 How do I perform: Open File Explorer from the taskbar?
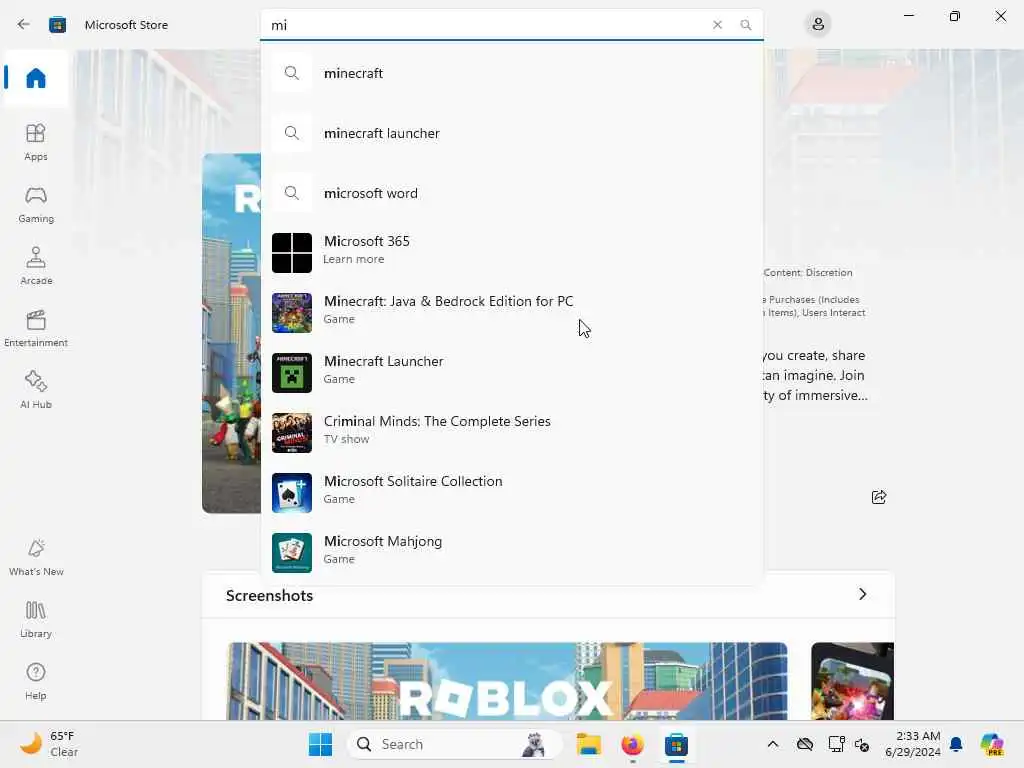pyautogui.click(x=588, y=744)
